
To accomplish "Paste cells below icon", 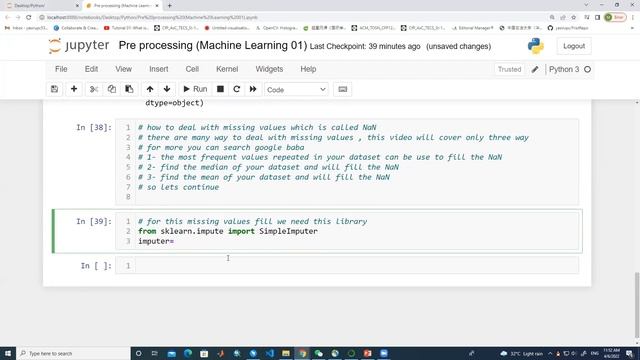I will 129,89.
